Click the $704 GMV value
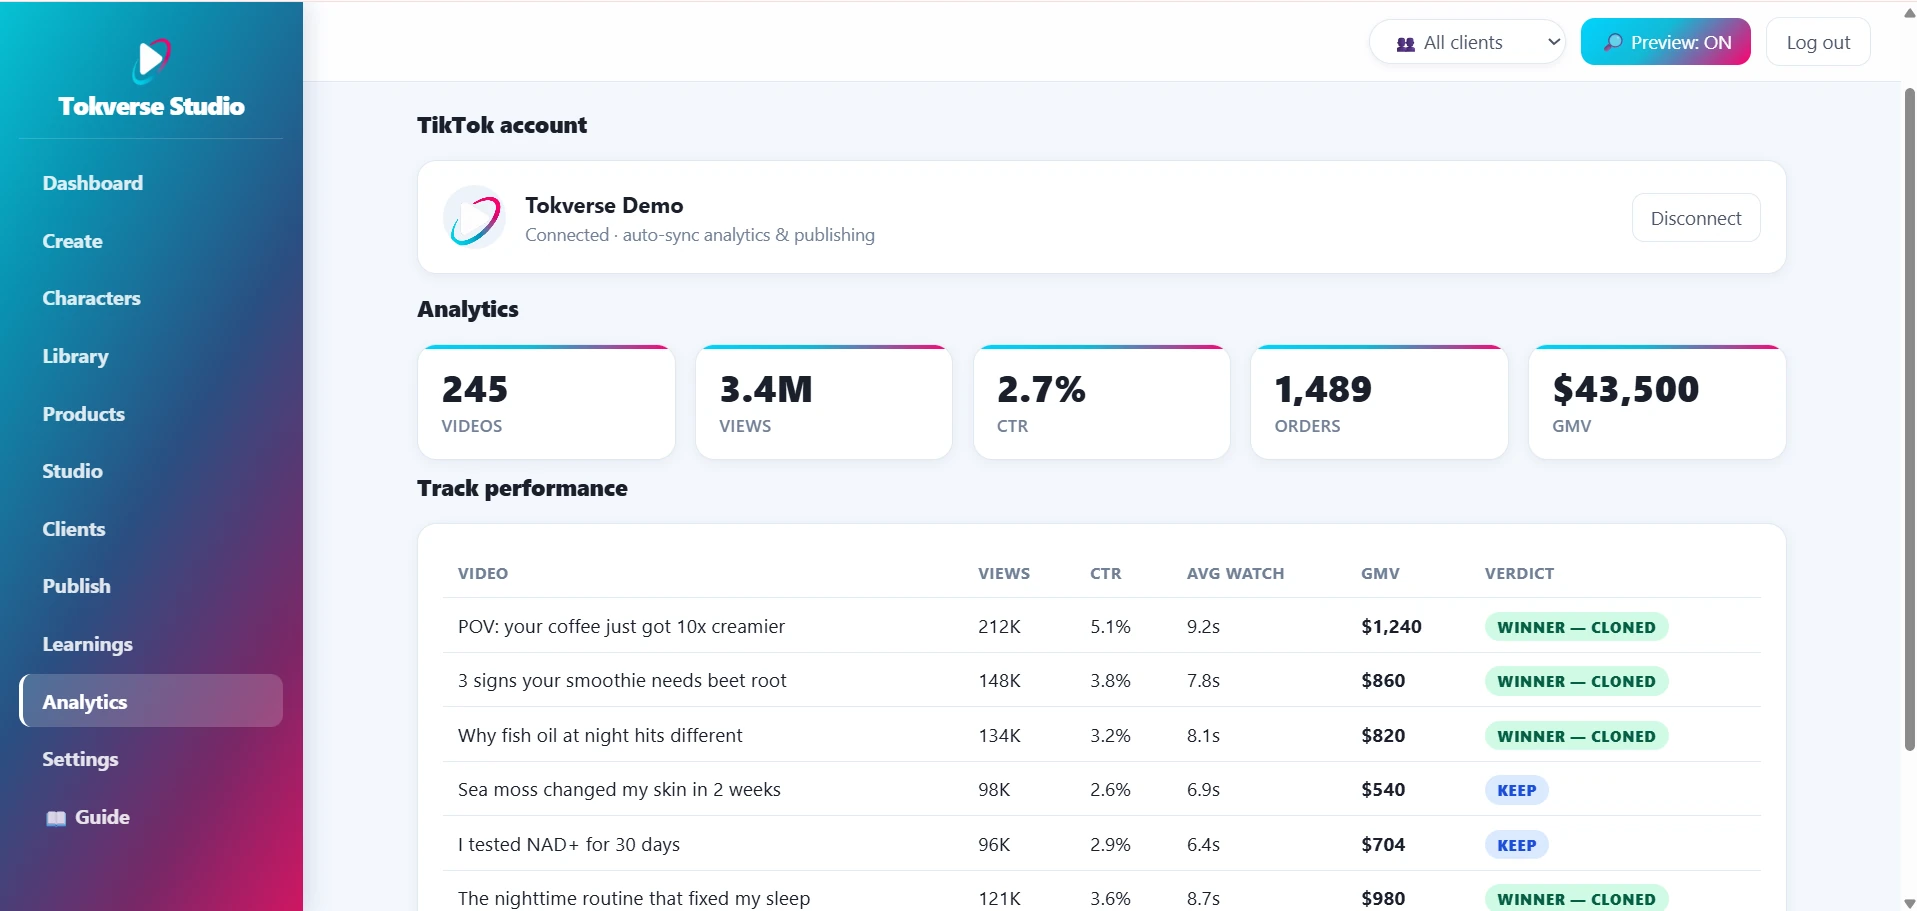 [x=1383, y=845]
